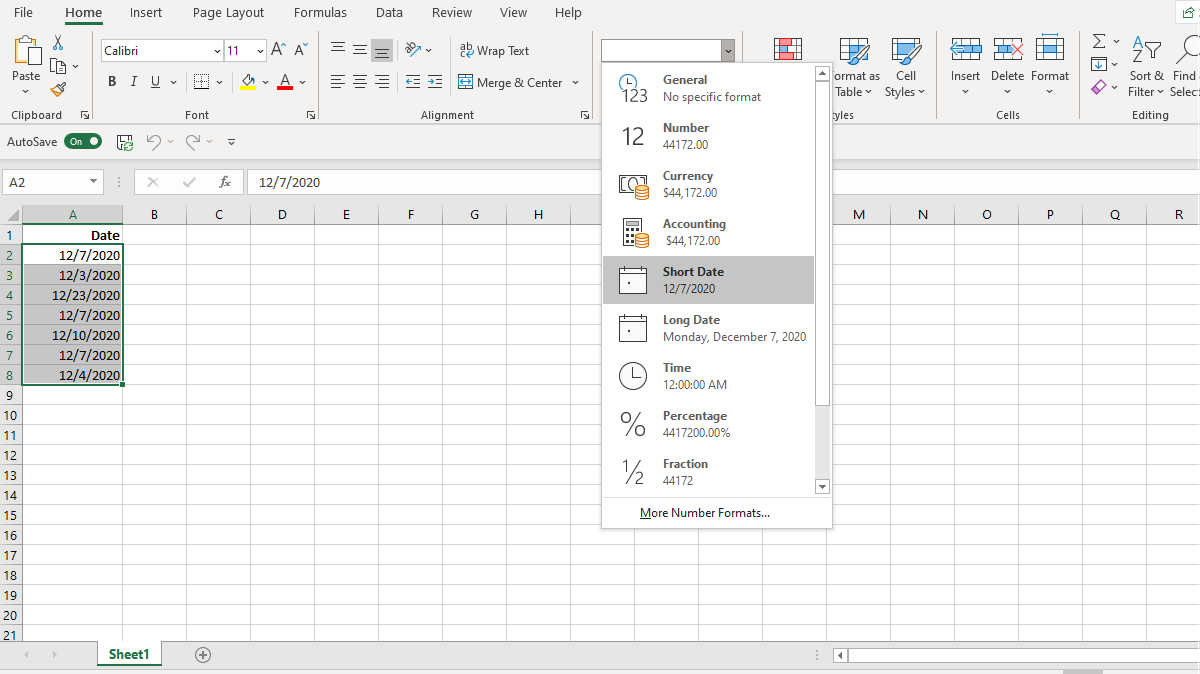Expand the font name Calibri dropdown
Viewport: 1200px width, 674px height.
217,51
